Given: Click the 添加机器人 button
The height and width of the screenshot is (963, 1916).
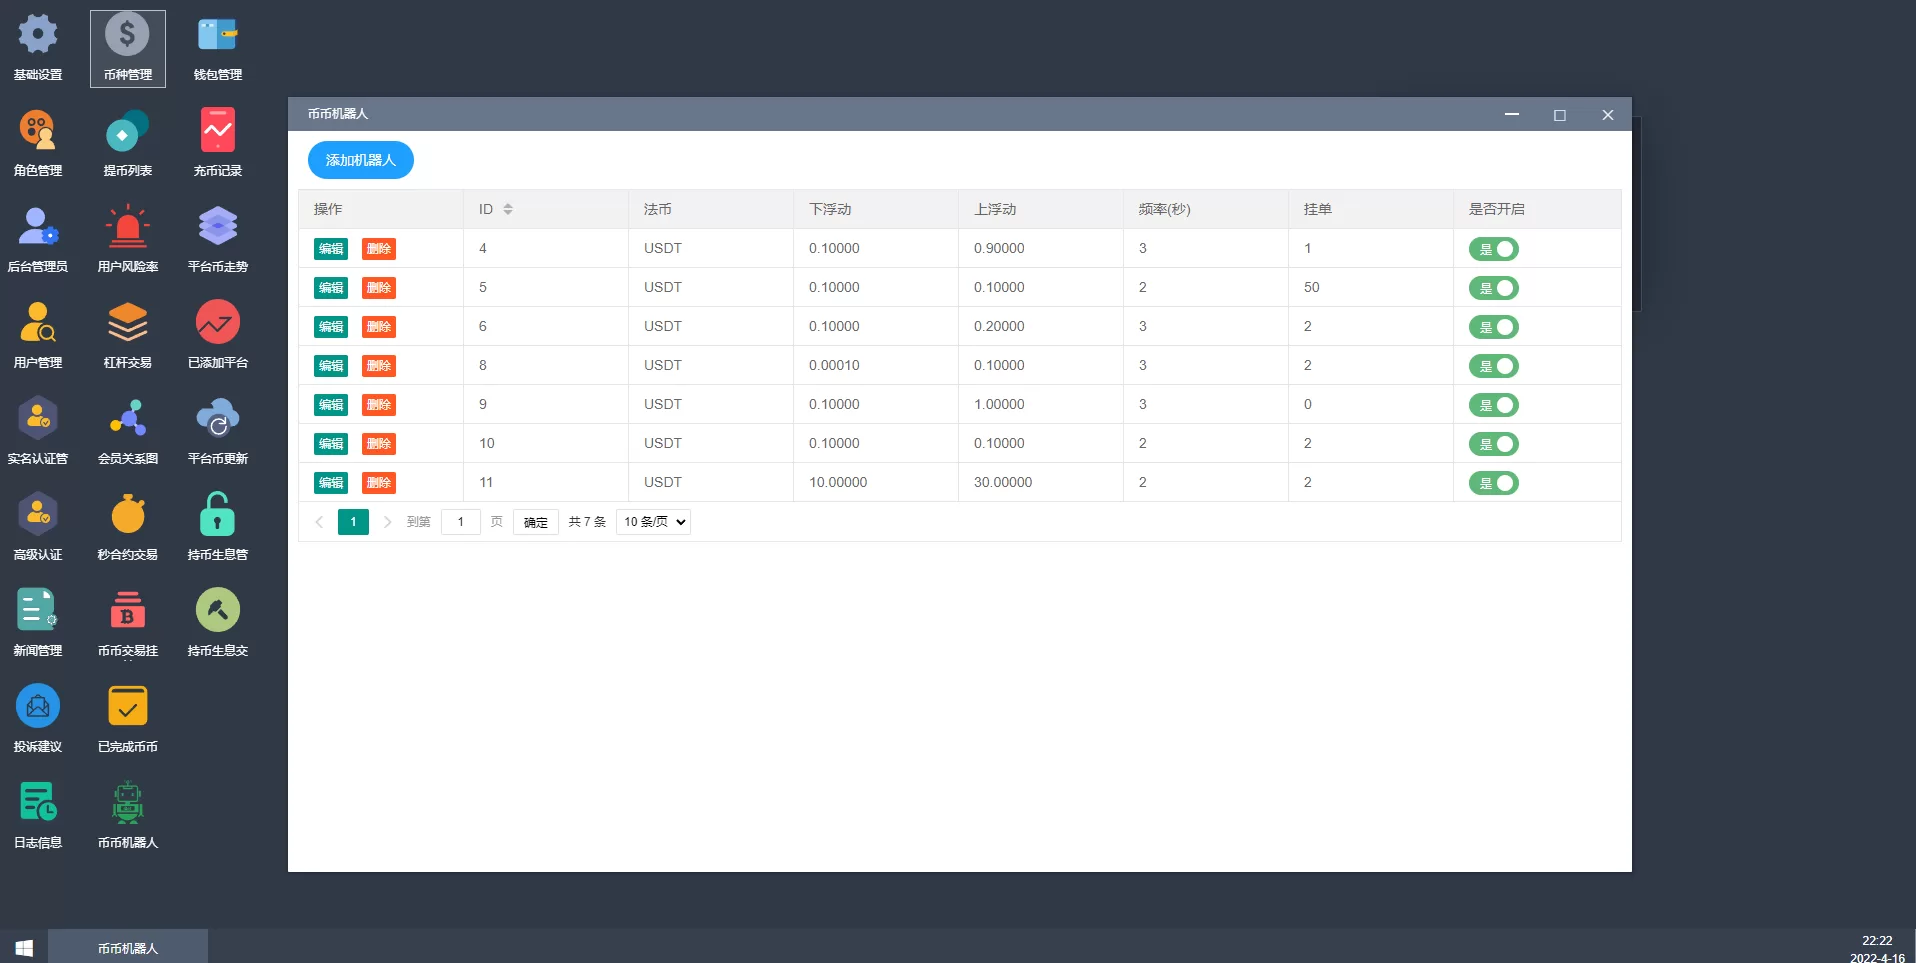Looking at the screenshot, I should pyautogui.click(x=360, y=160).
